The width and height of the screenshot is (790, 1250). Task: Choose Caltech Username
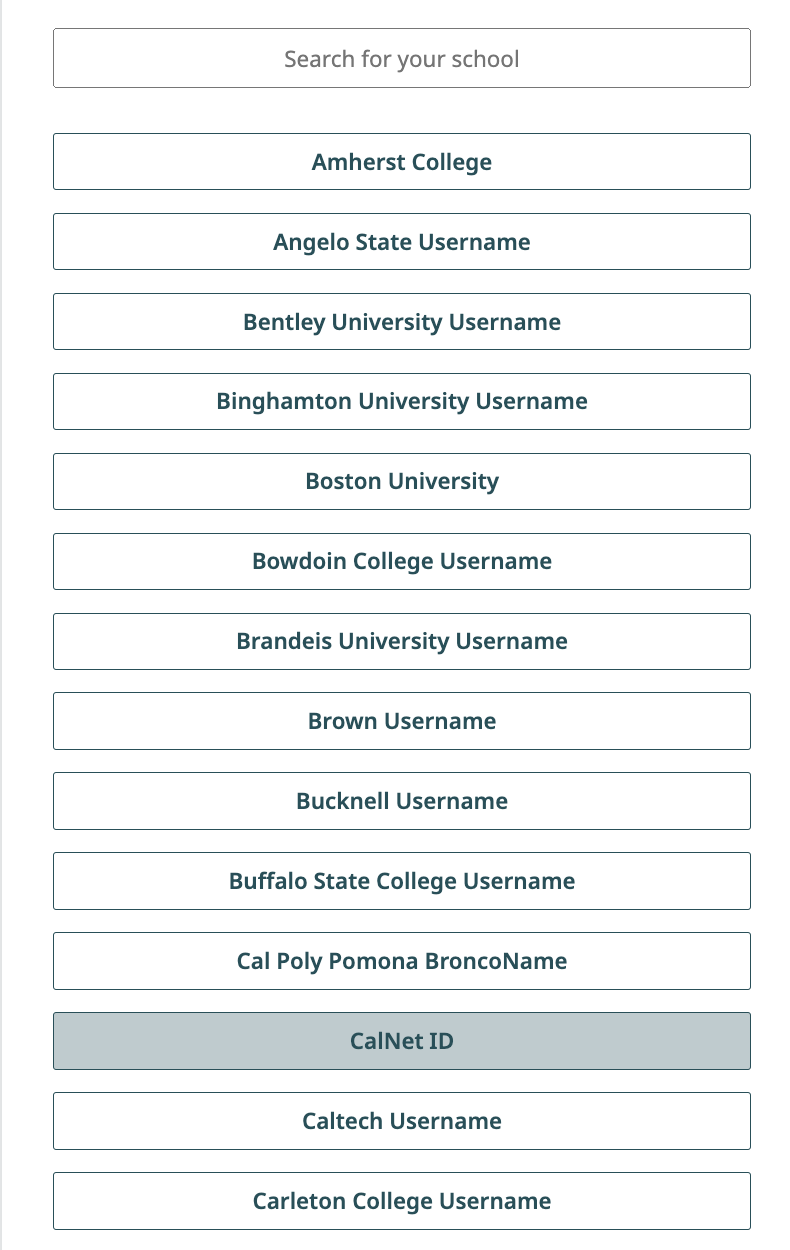point(401,1122)
